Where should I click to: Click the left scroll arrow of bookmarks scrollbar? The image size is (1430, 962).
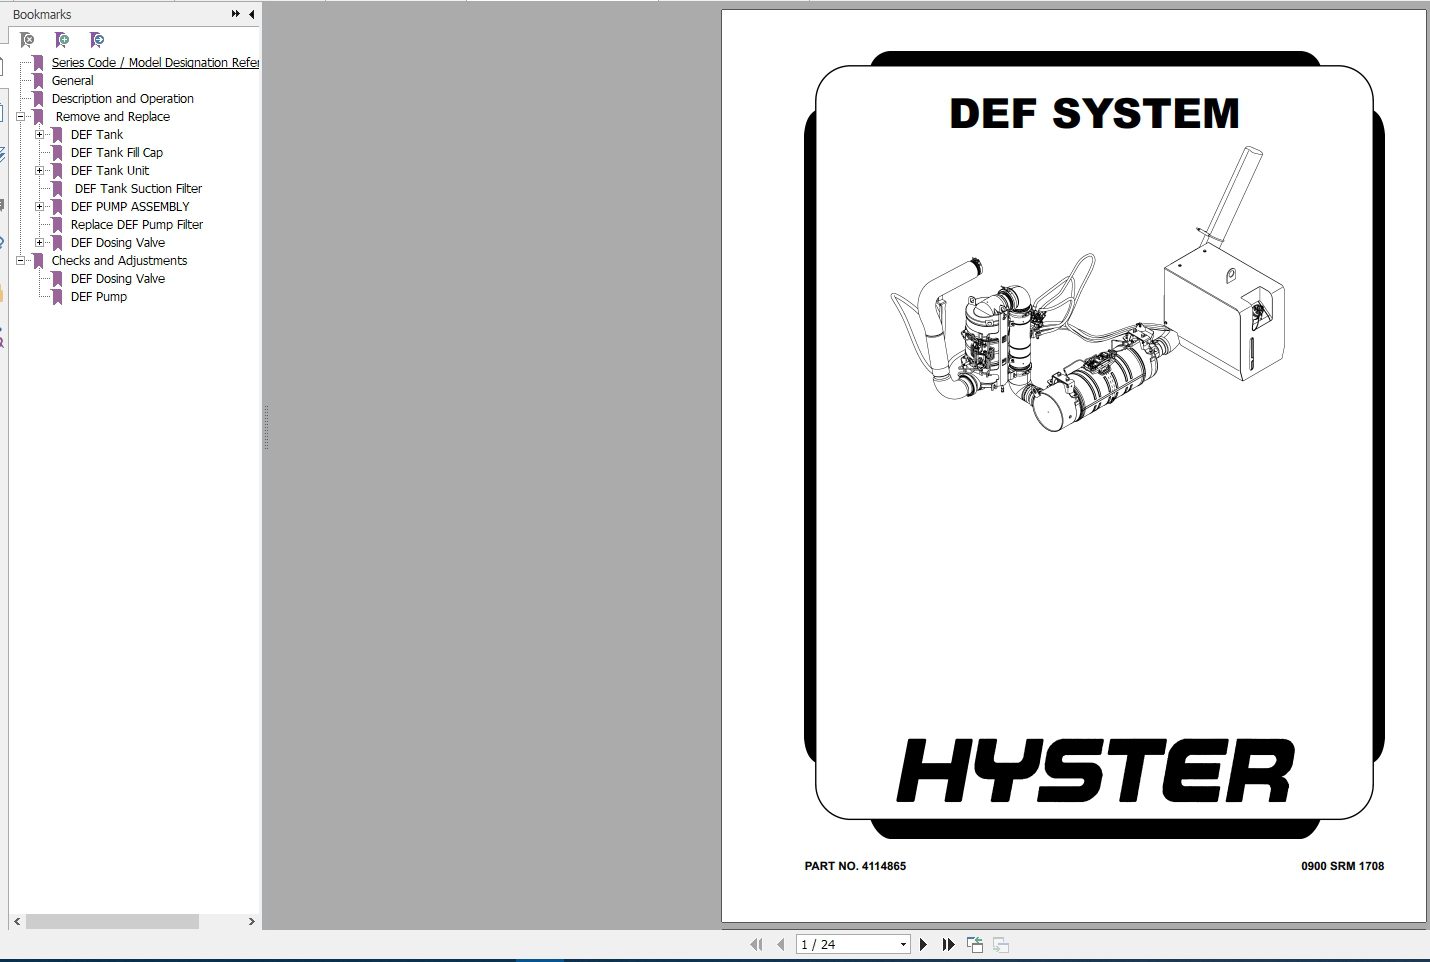tap(17, 921)
